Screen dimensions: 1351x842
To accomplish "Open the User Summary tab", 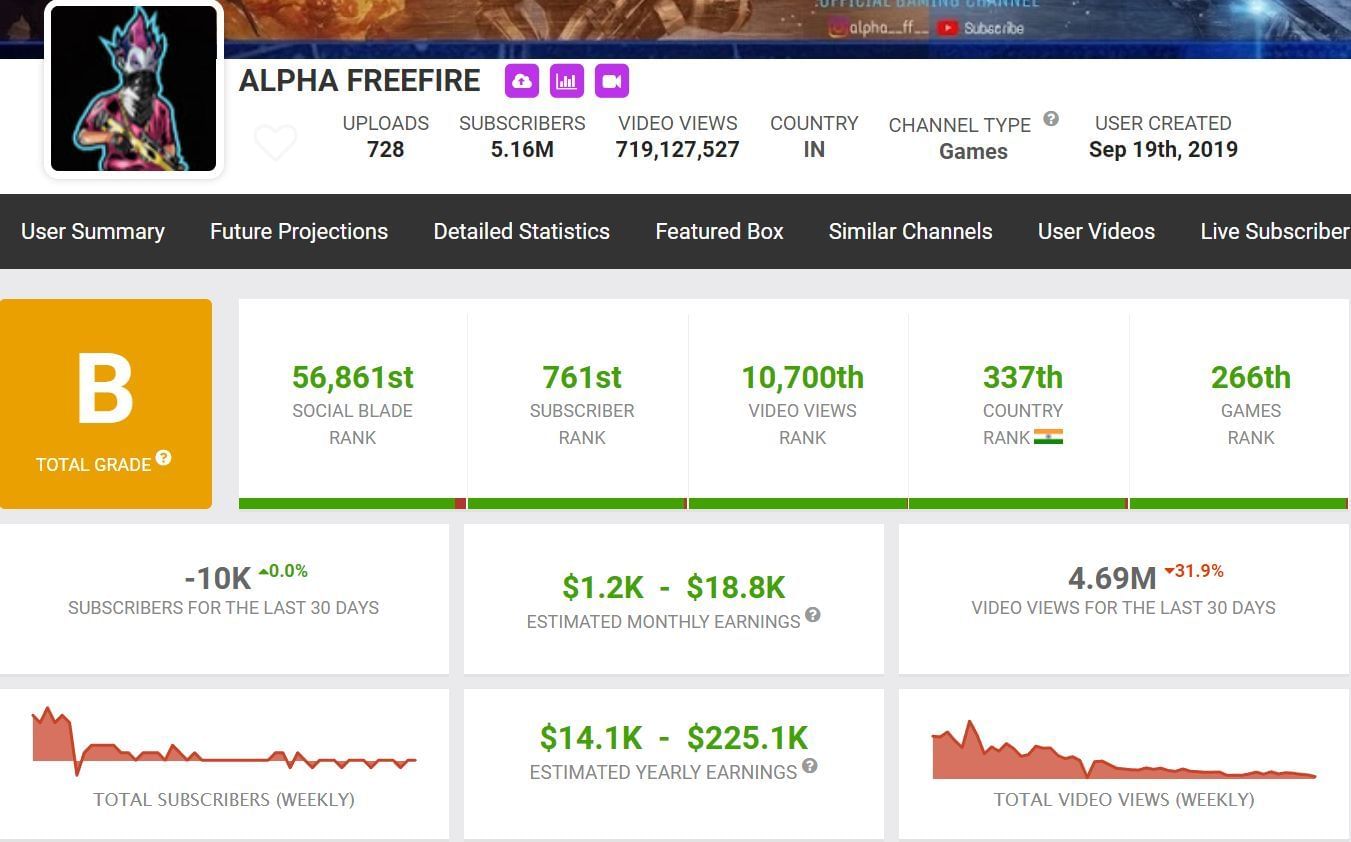I will (x=93, y=231).
